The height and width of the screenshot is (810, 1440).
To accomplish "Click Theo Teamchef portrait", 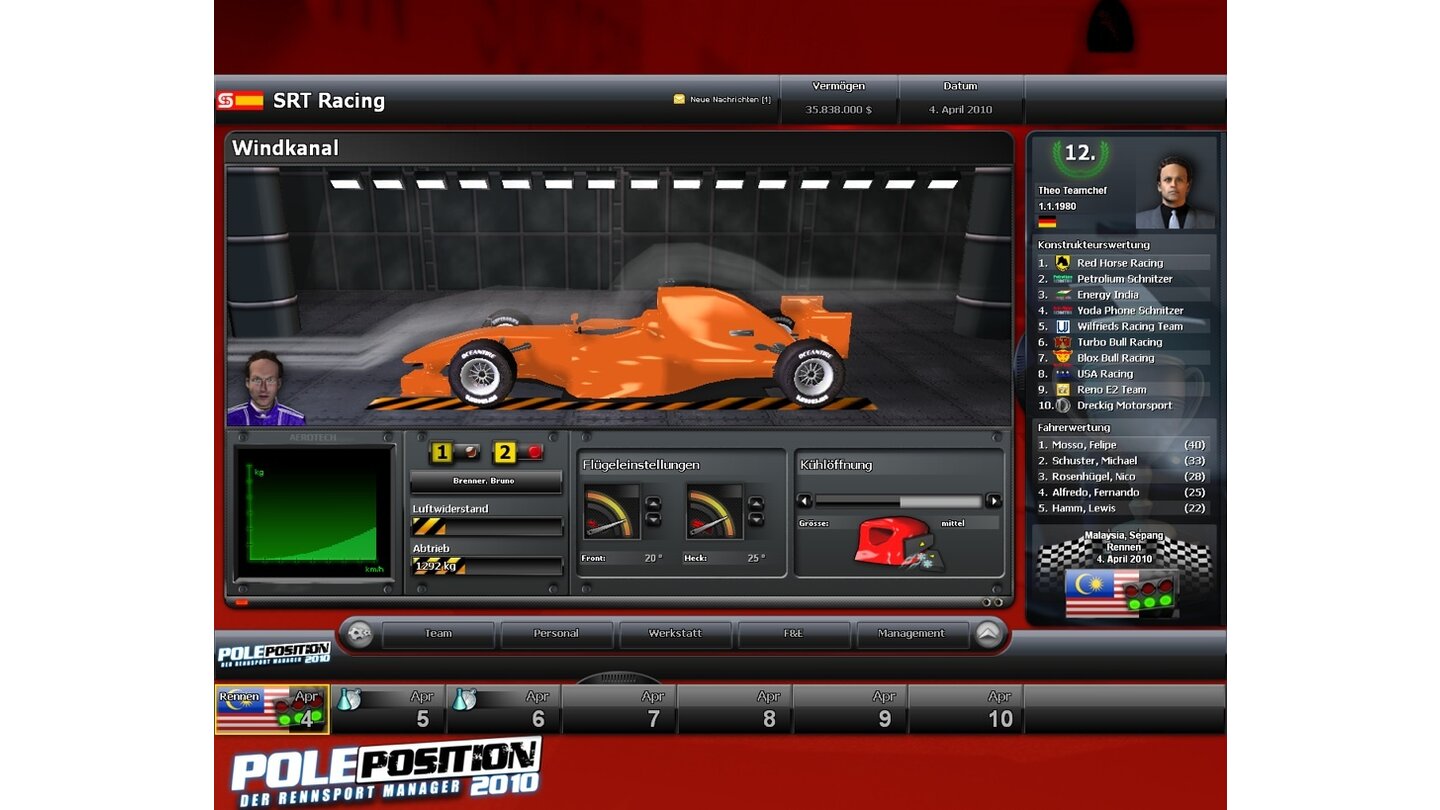I will [x=1175, y=191].
